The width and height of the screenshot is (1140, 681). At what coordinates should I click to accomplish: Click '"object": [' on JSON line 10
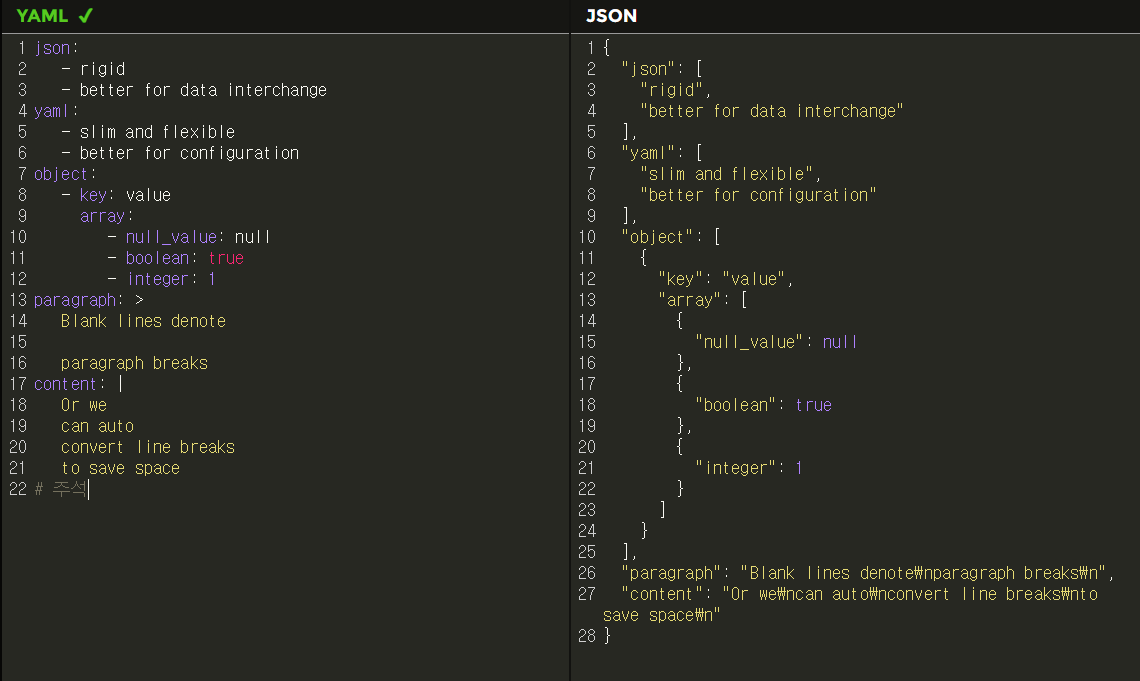[x=670, y=238]
